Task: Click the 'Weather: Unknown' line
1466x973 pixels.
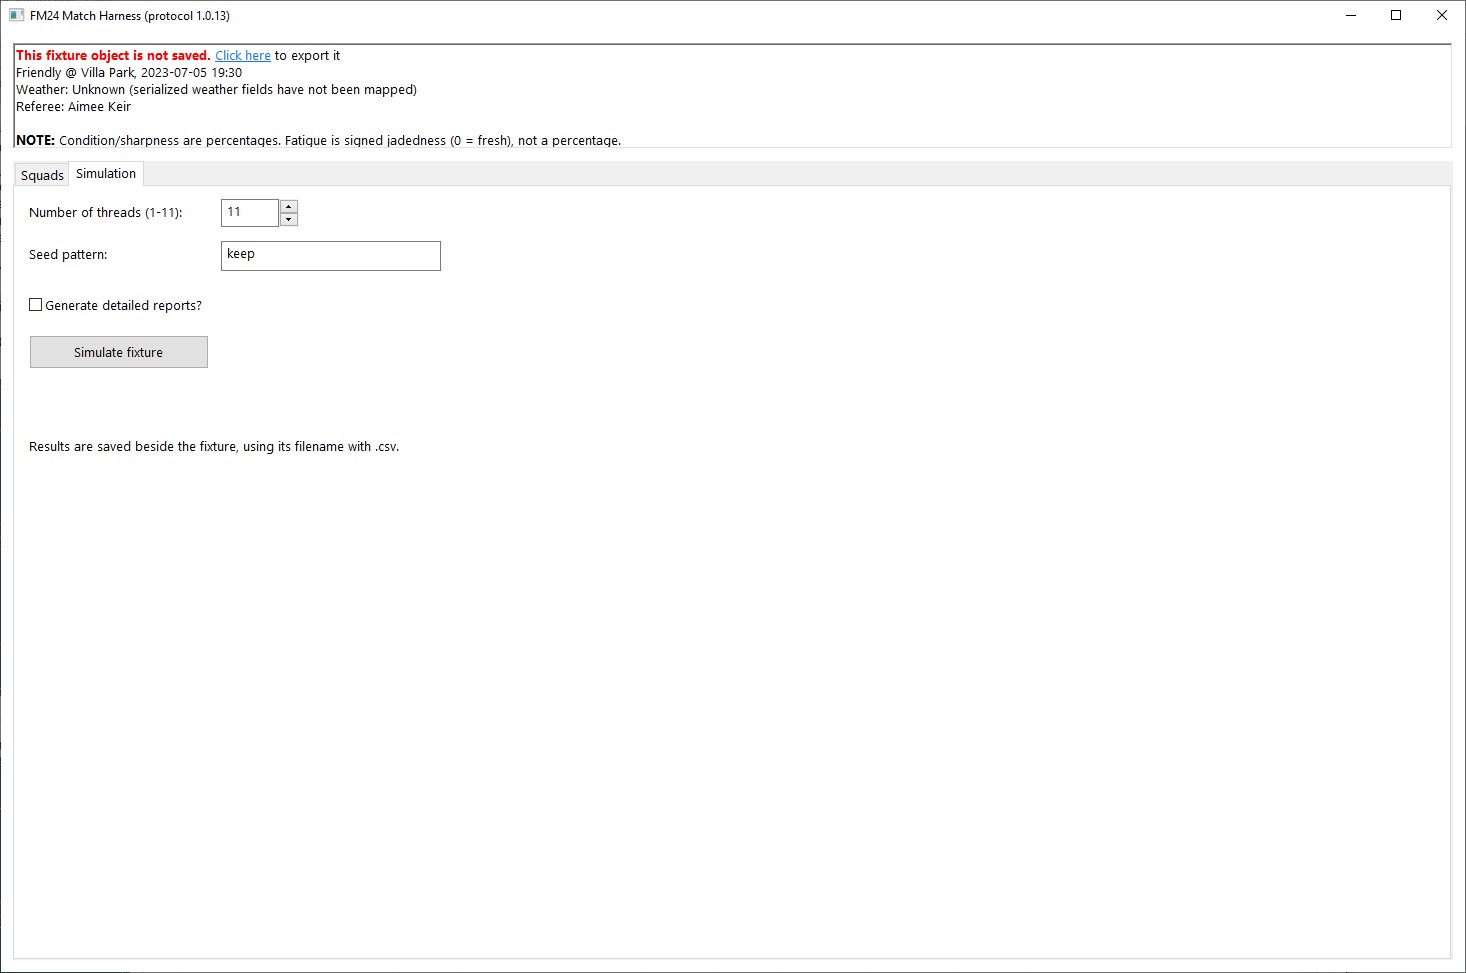Action: [x=216, y=90]
